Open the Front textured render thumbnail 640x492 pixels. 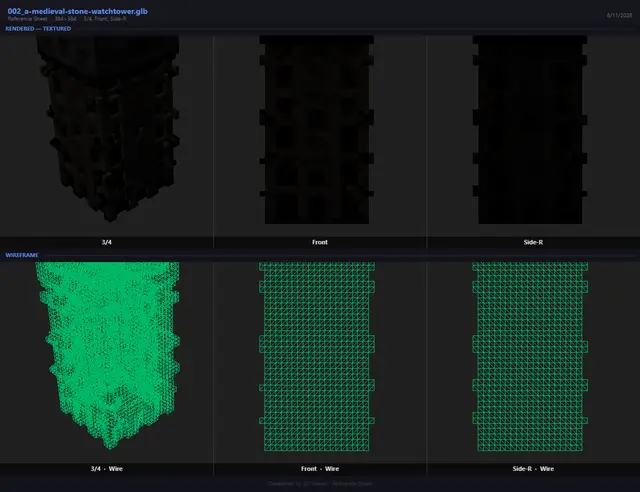pyautogui.click(x=320, y=136)
